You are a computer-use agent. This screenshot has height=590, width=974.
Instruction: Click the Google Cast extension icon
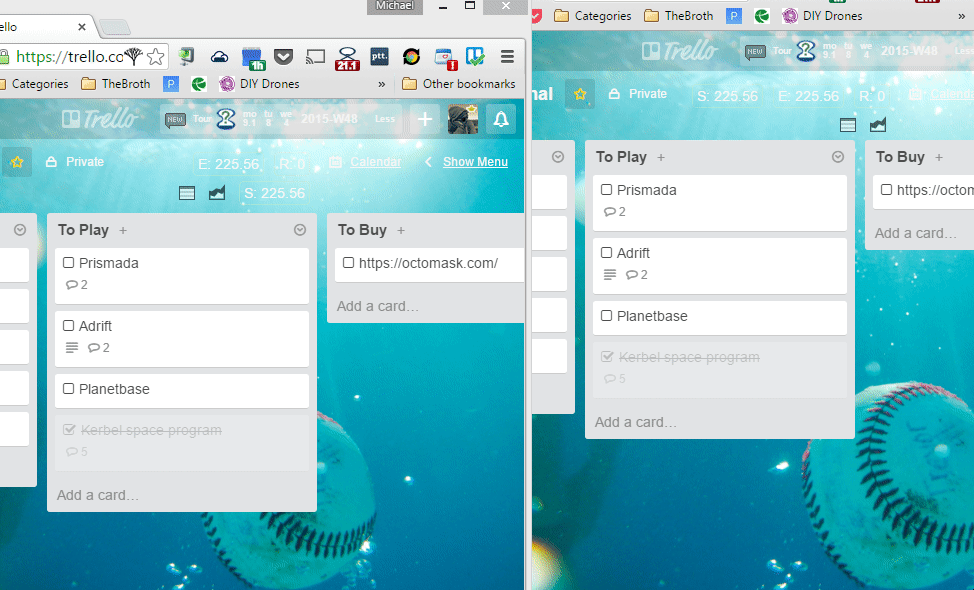316,57
